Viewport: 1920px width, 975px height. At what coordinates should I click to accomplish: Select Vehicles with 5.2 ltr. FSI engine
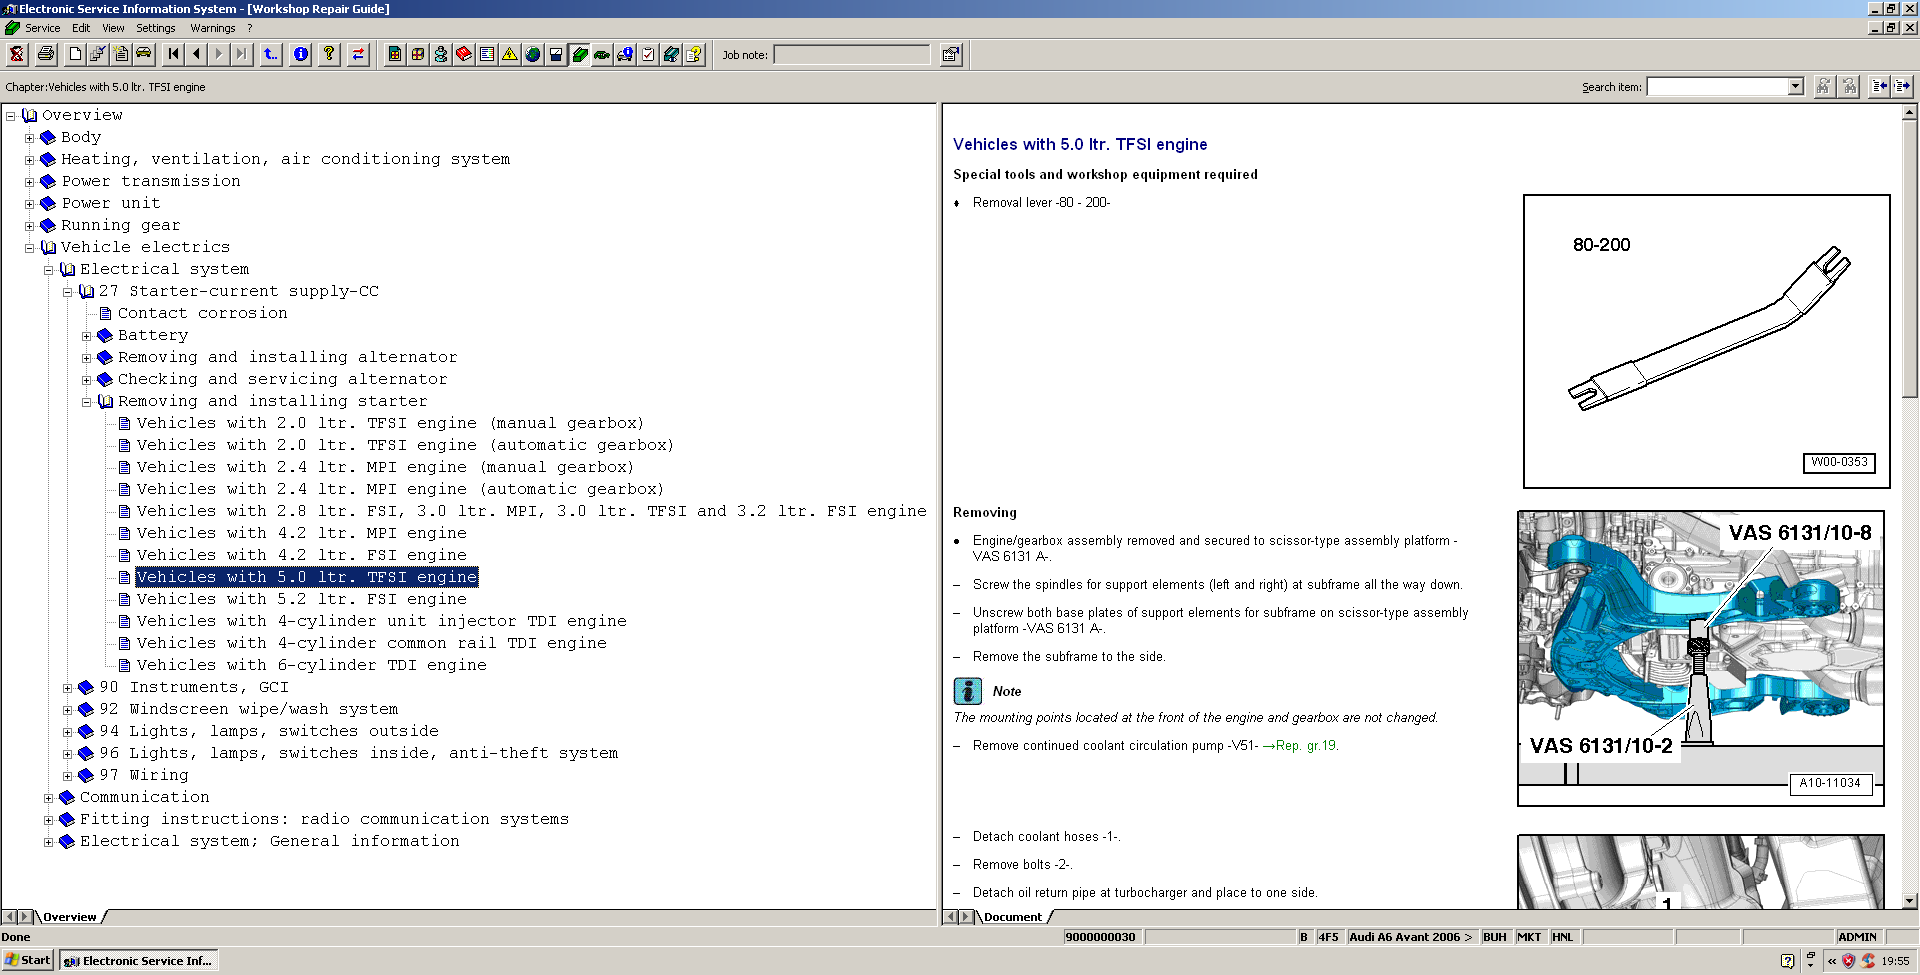tap(301, 599)
